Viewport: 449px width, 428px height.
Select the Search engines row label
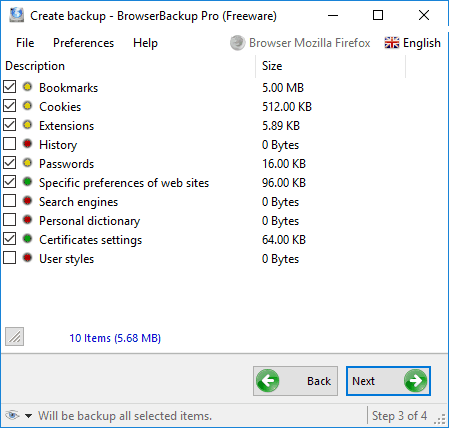click(x=78, y=202)
